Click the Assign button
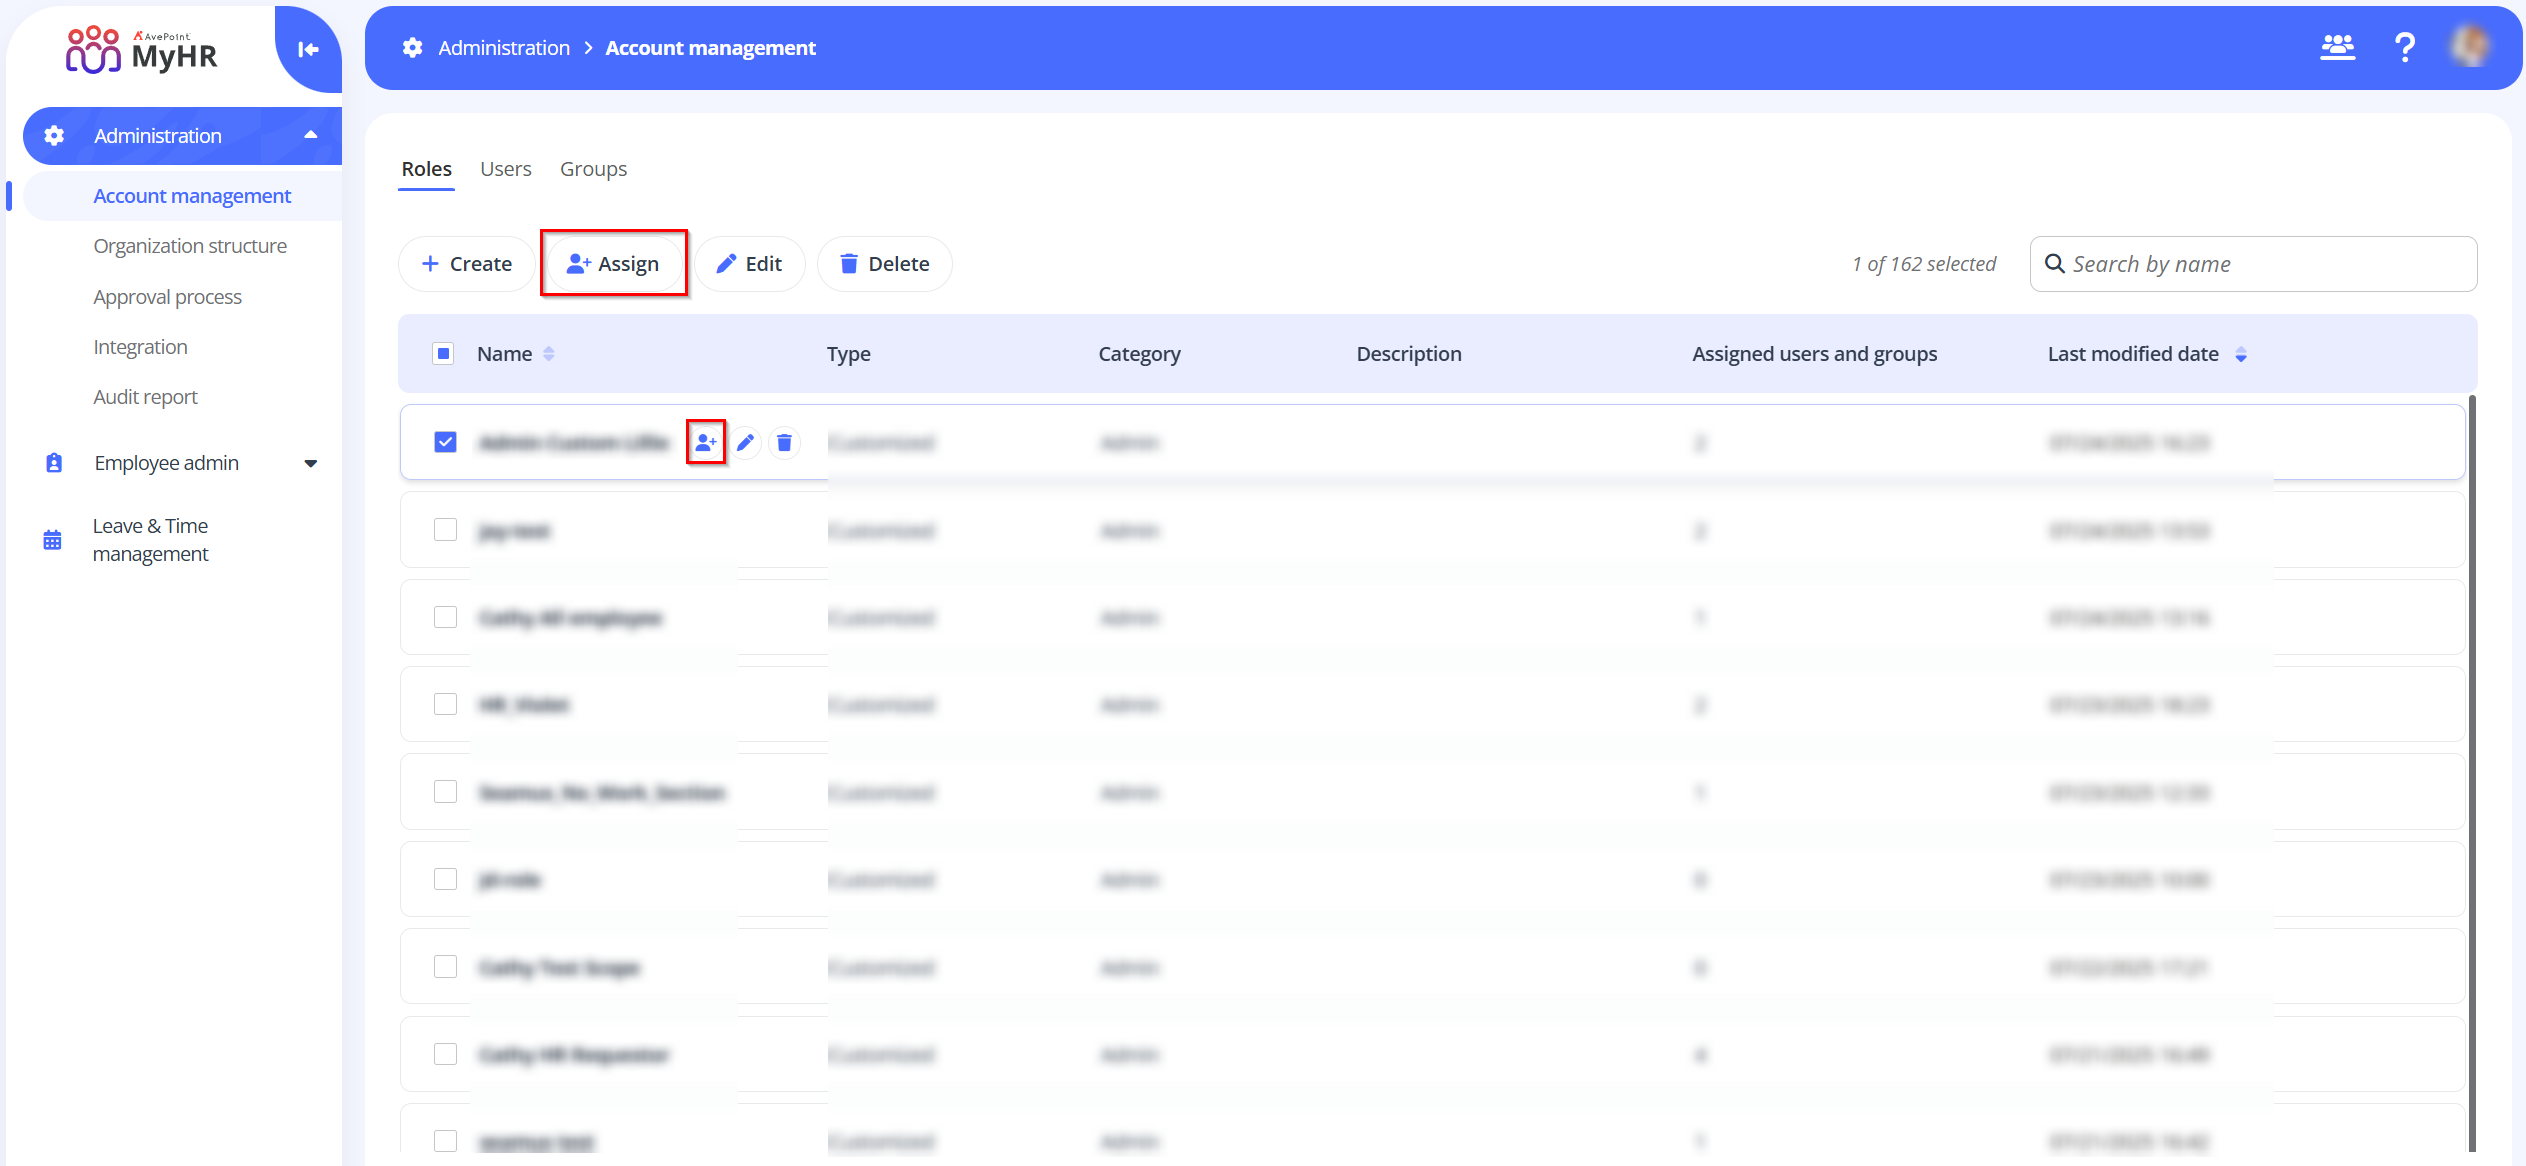This screenshot has width=2526, height=1166. pyautogui.click(x=613, y=264)
